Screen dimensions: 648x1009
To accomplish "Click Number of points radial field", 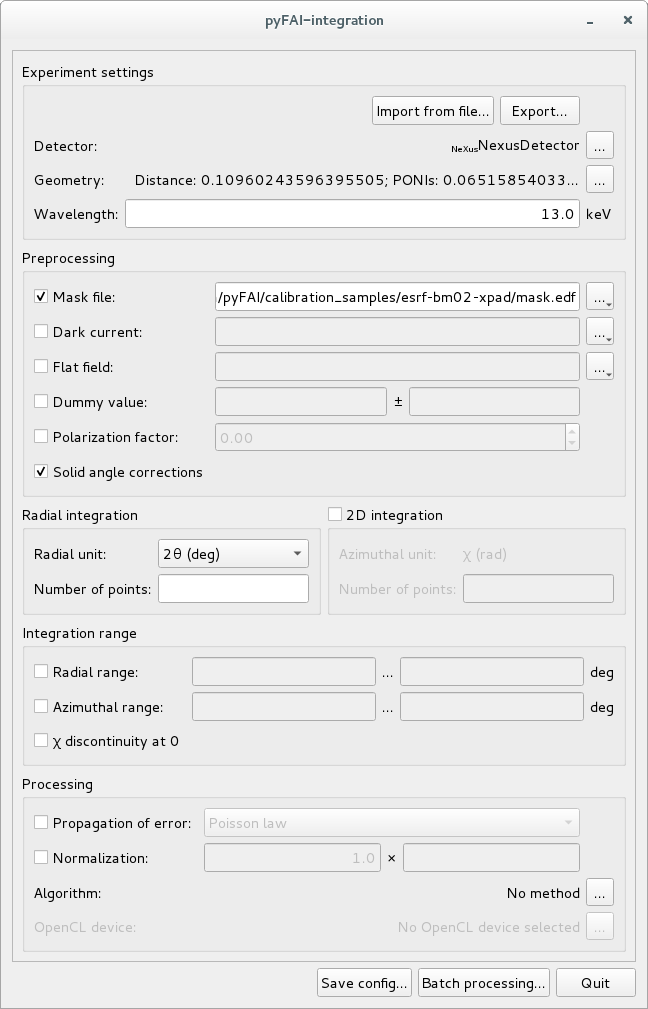I will pyautogui.click(x=233, y=589).
